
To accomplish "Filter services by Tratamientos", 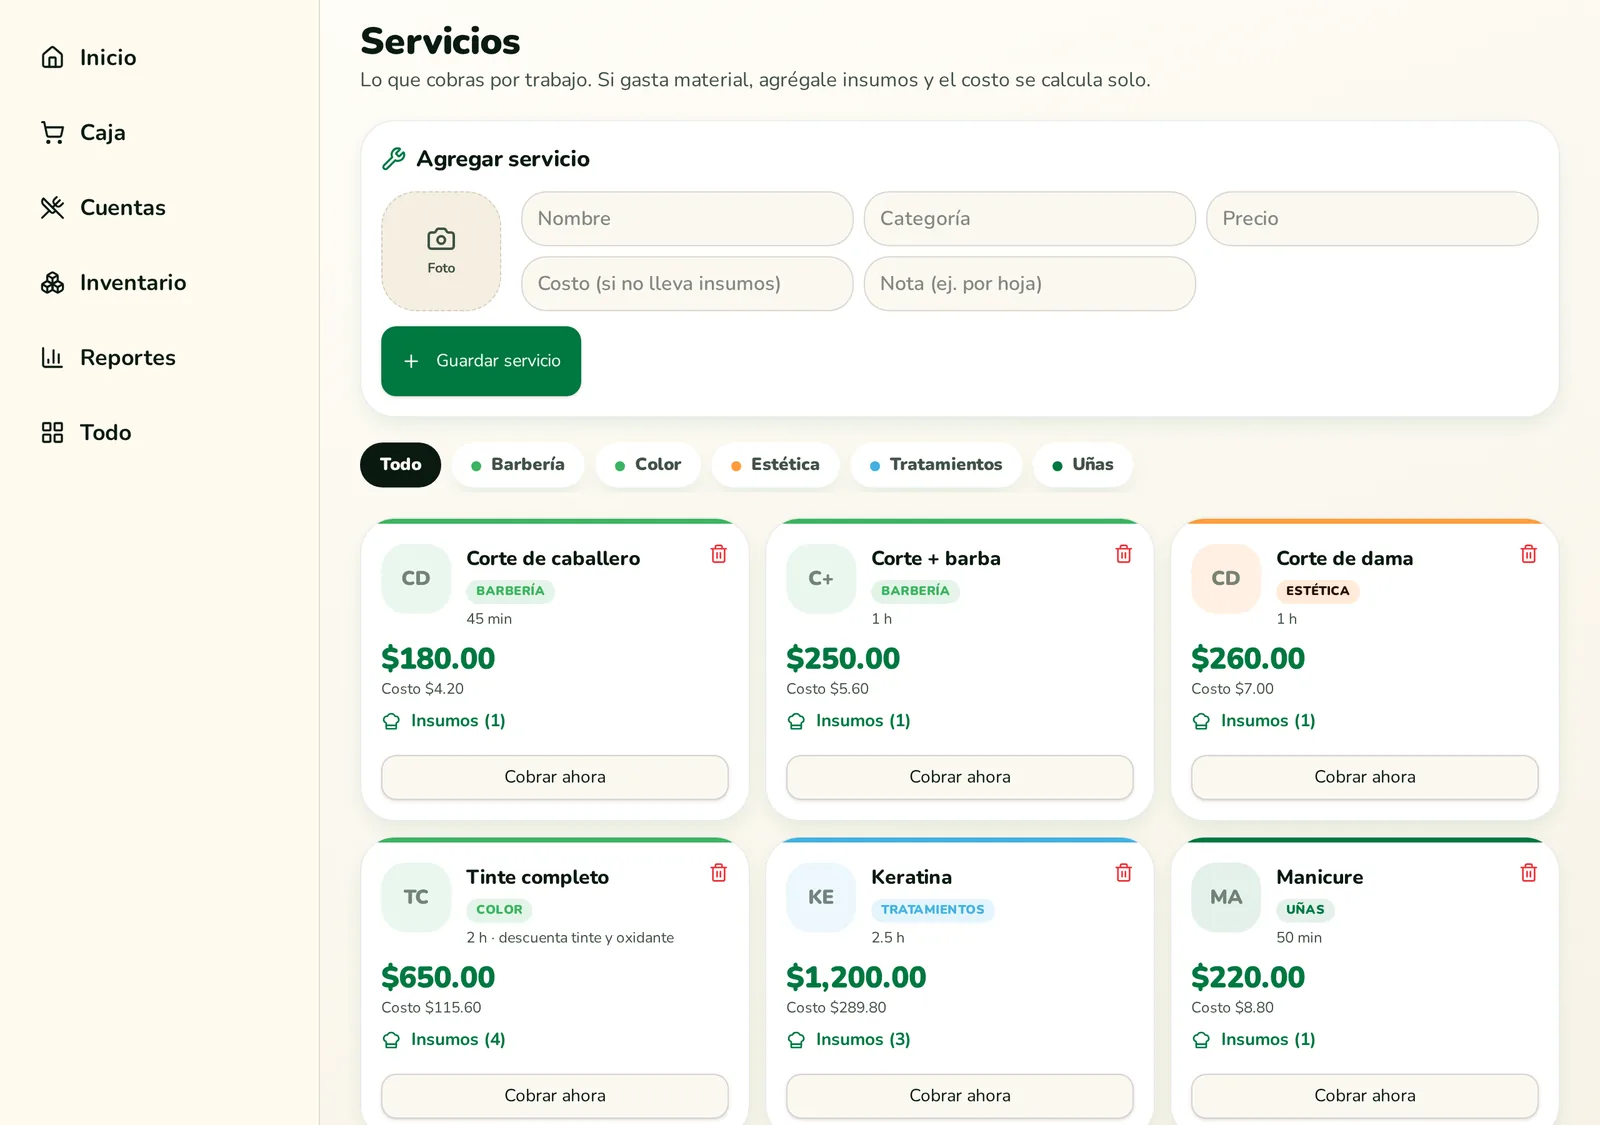I will coord(936,465).
